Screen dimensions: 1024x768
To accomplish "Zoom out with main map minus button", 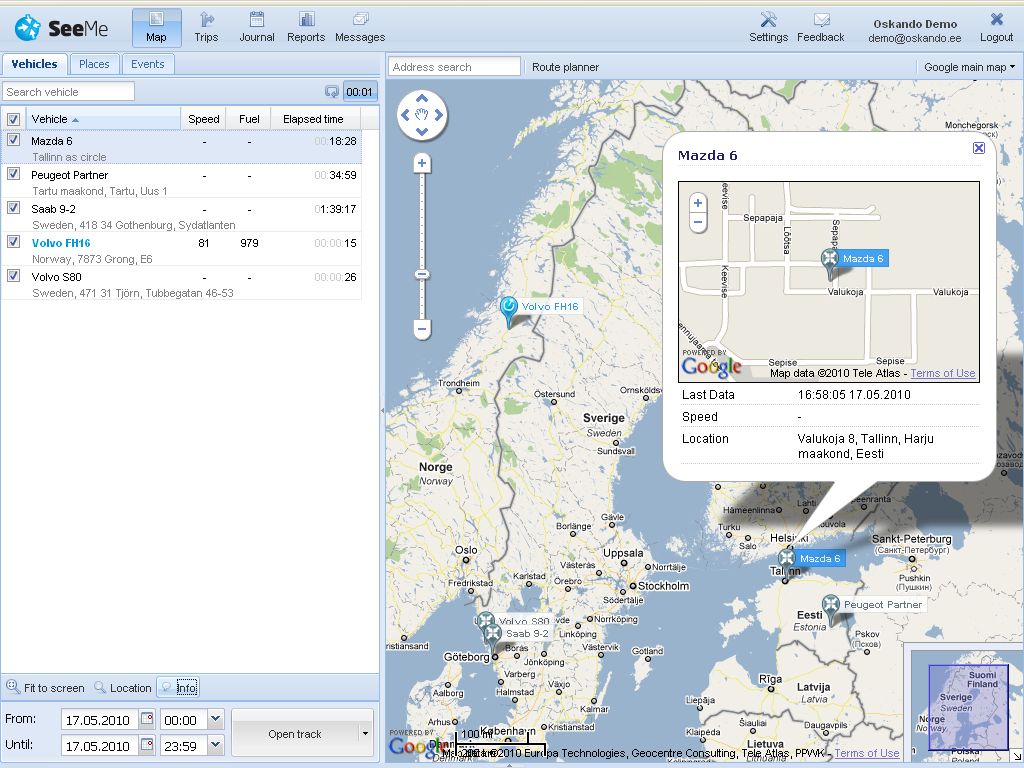I will click(422, 330).
